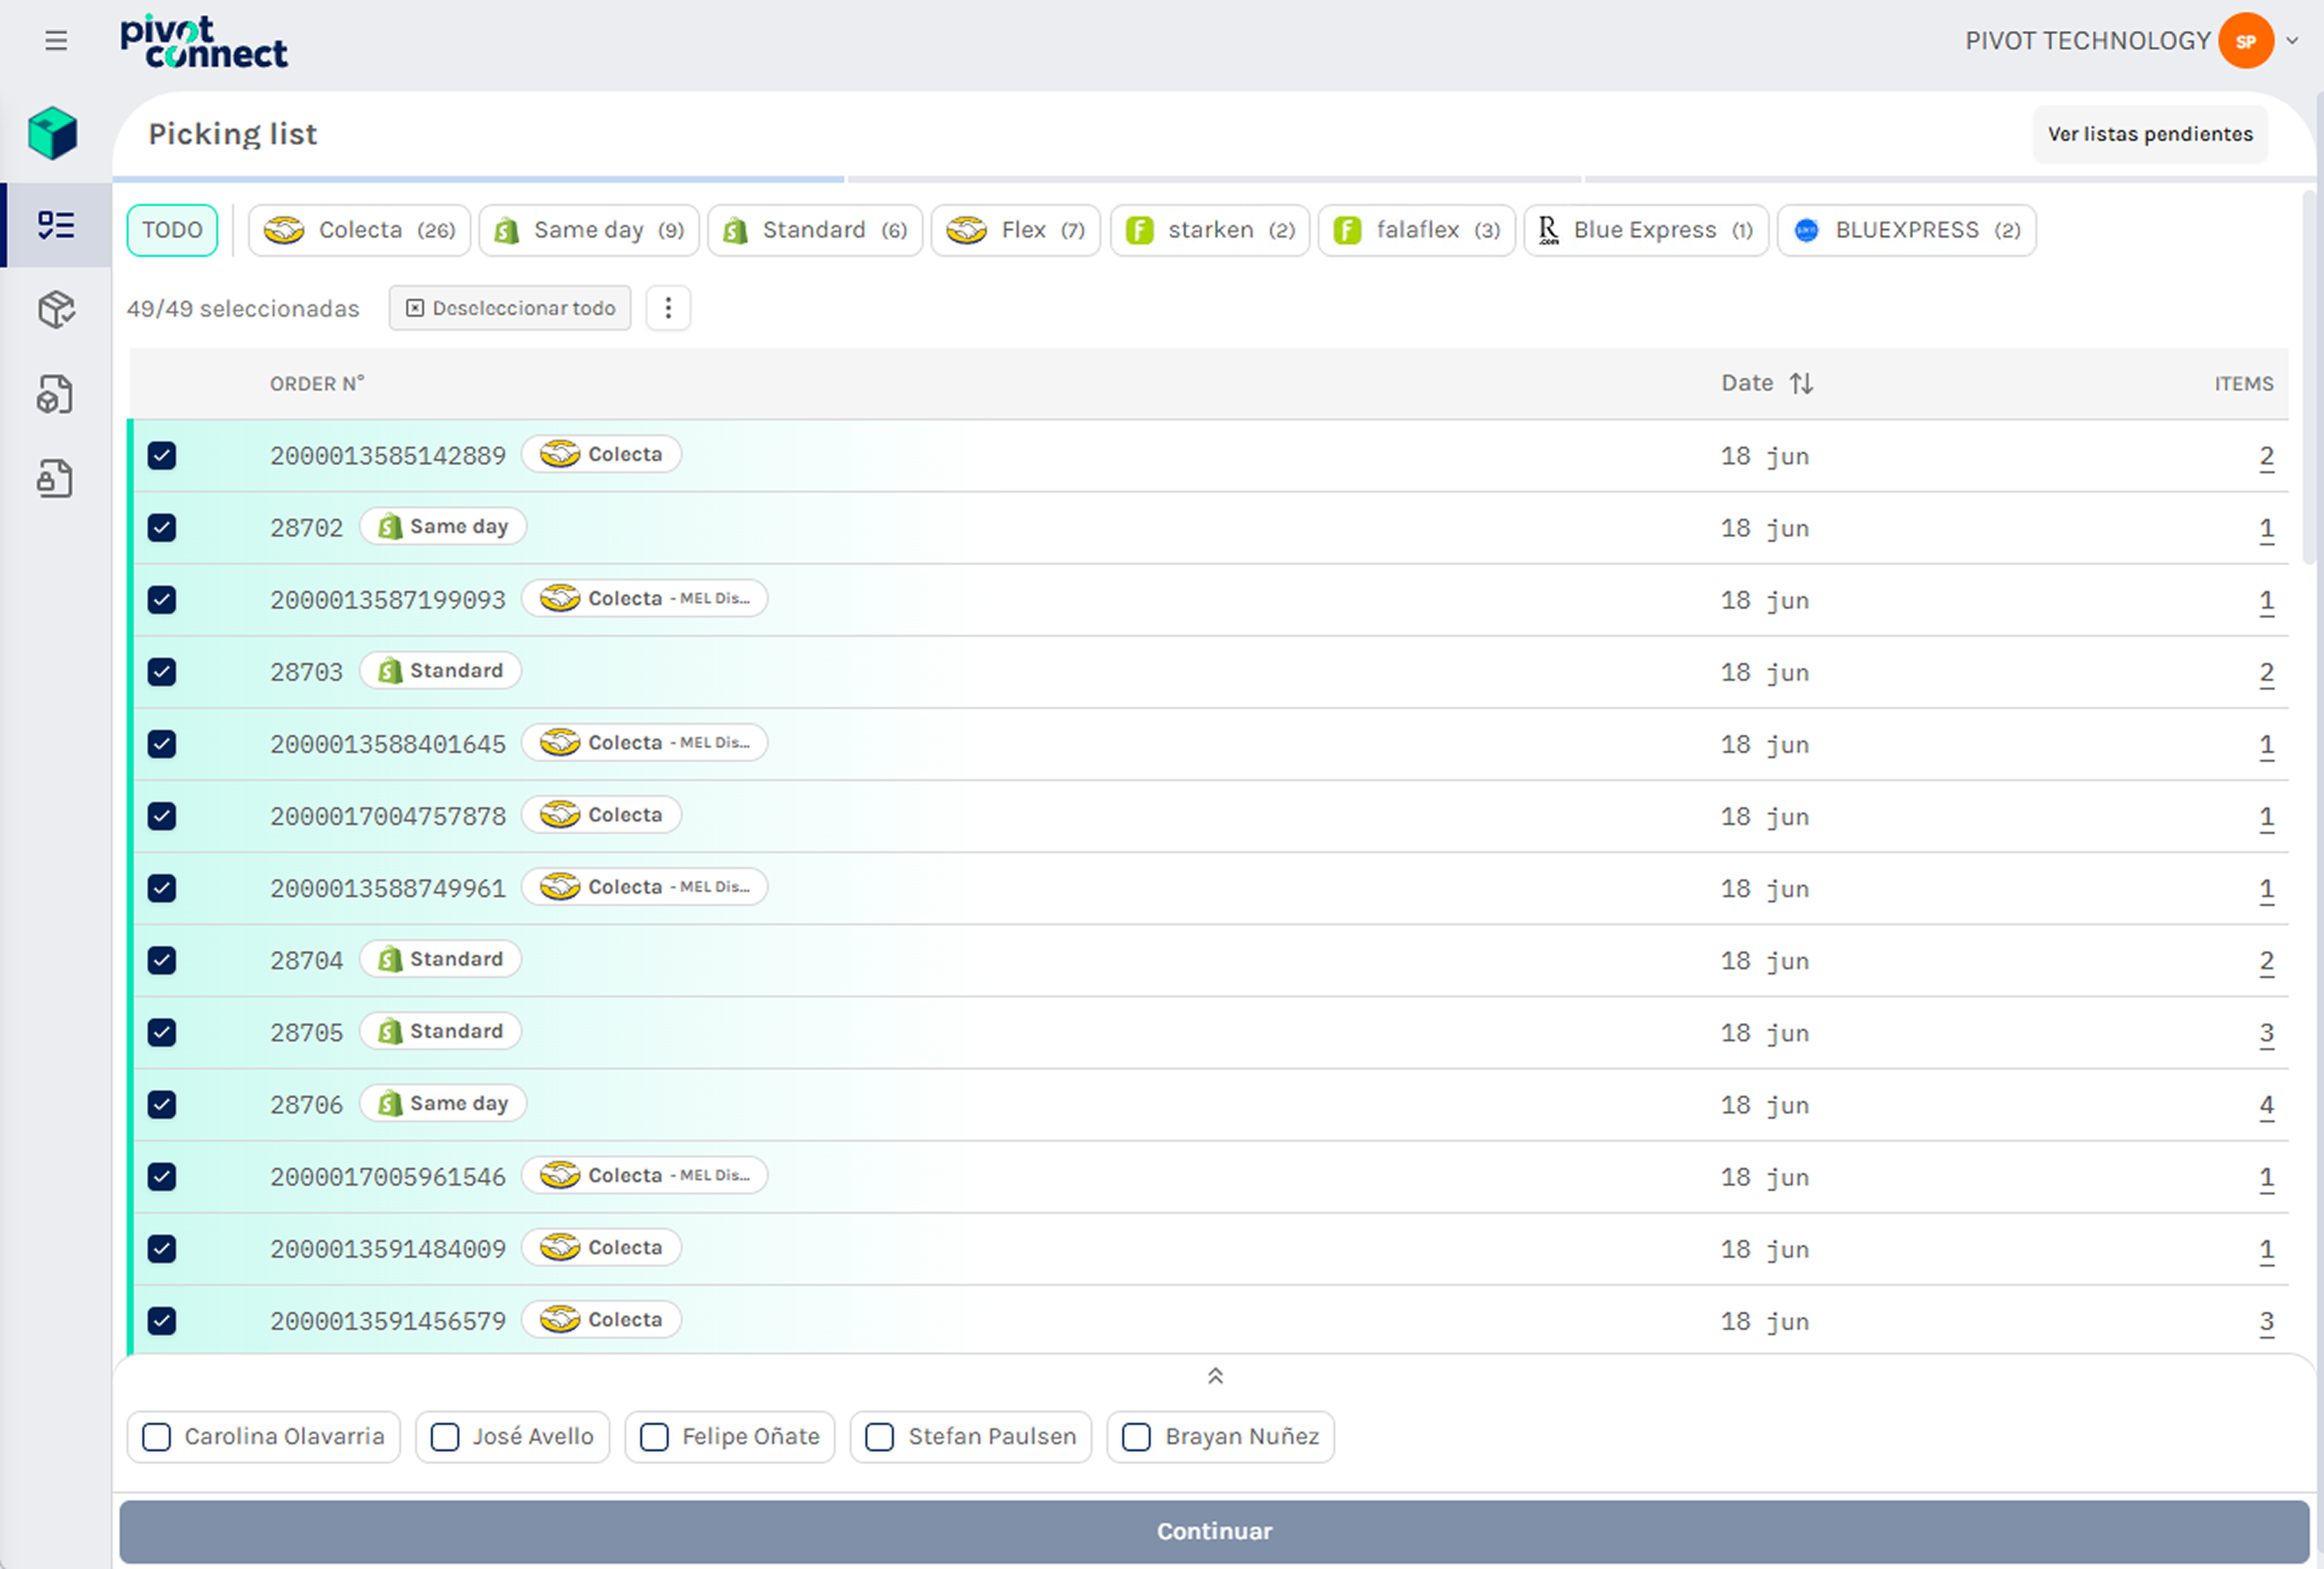Uncheck order 2000013585142889
This screenshot has width=2324, height=1569.
tap(162, 456)
